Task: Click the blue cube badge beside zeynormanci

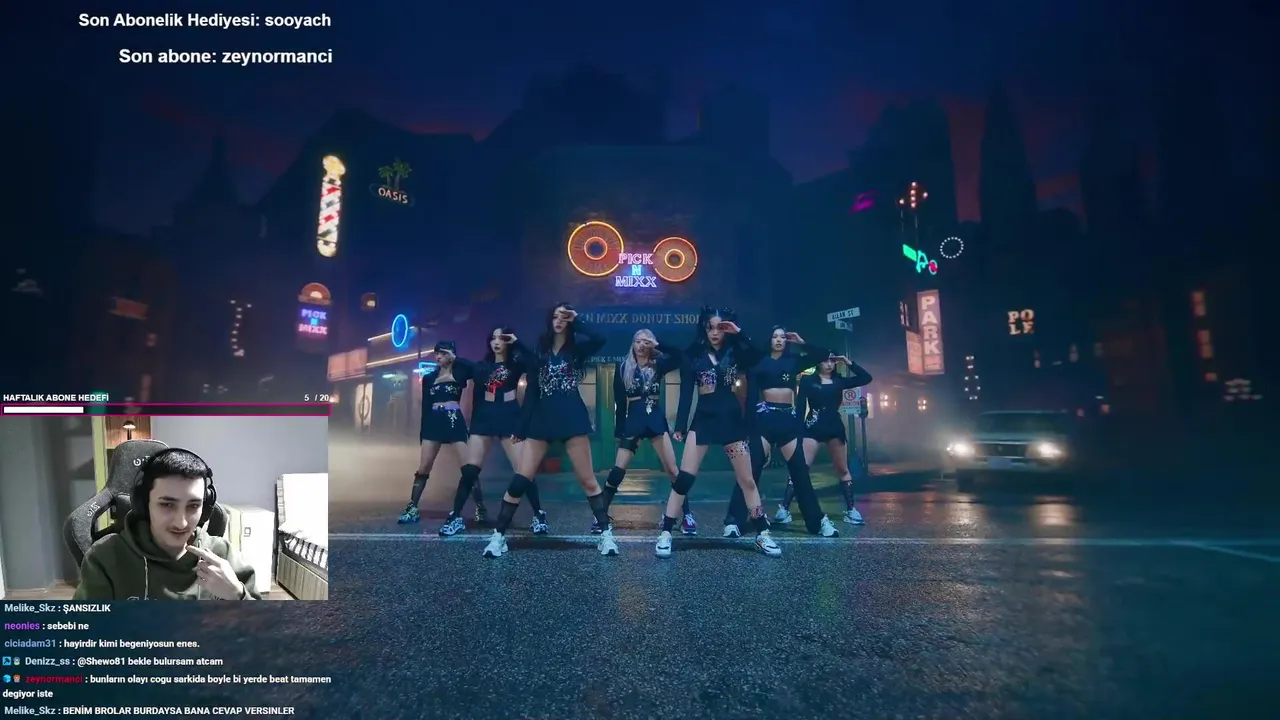Action: pyautogui.click(x=7, y=679)
